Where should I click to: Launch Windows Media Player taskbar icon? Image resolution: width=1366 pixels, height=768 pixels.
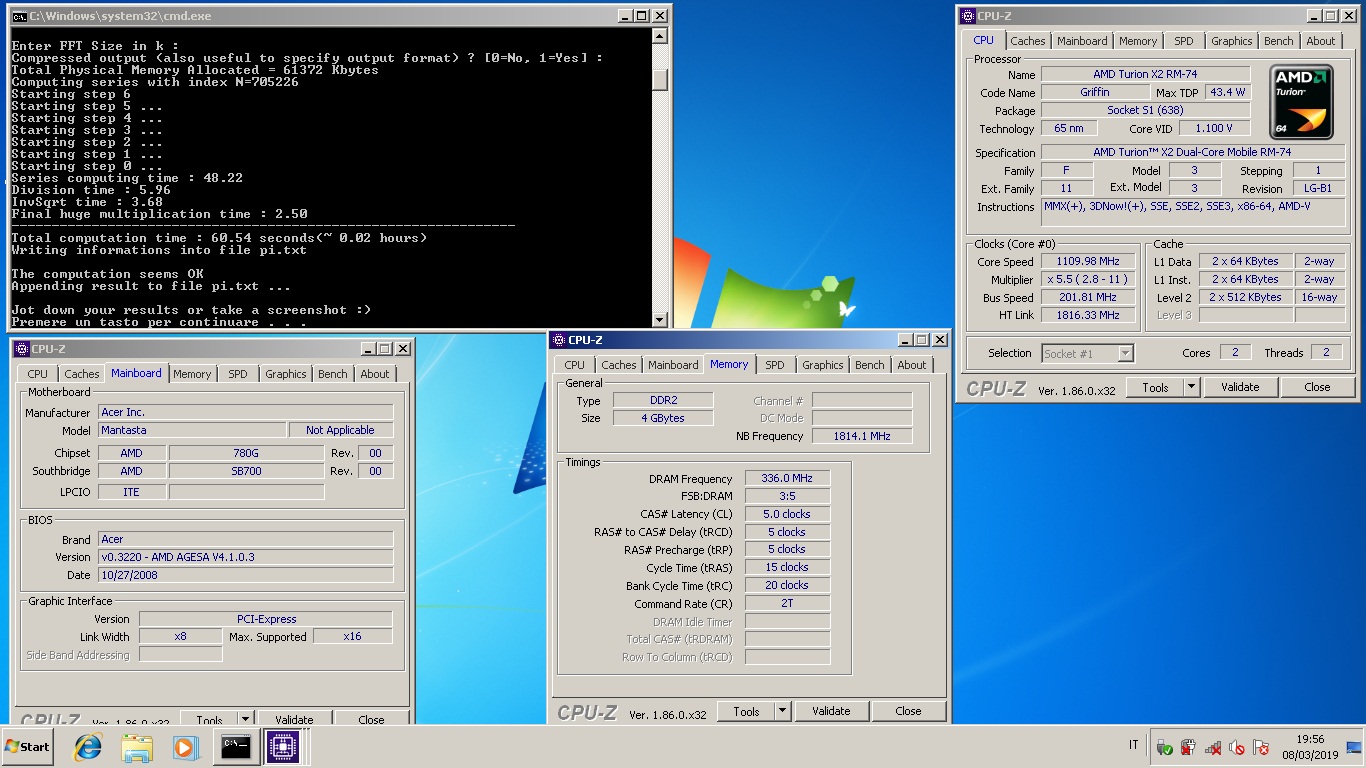pyautogui.click(x=185, y=746)
